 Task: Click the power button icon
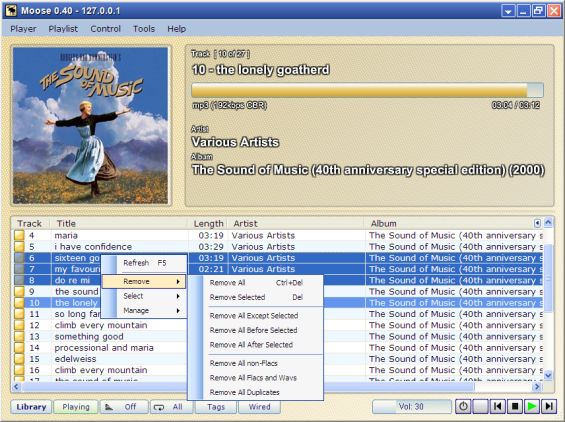(x=463, y=407)
